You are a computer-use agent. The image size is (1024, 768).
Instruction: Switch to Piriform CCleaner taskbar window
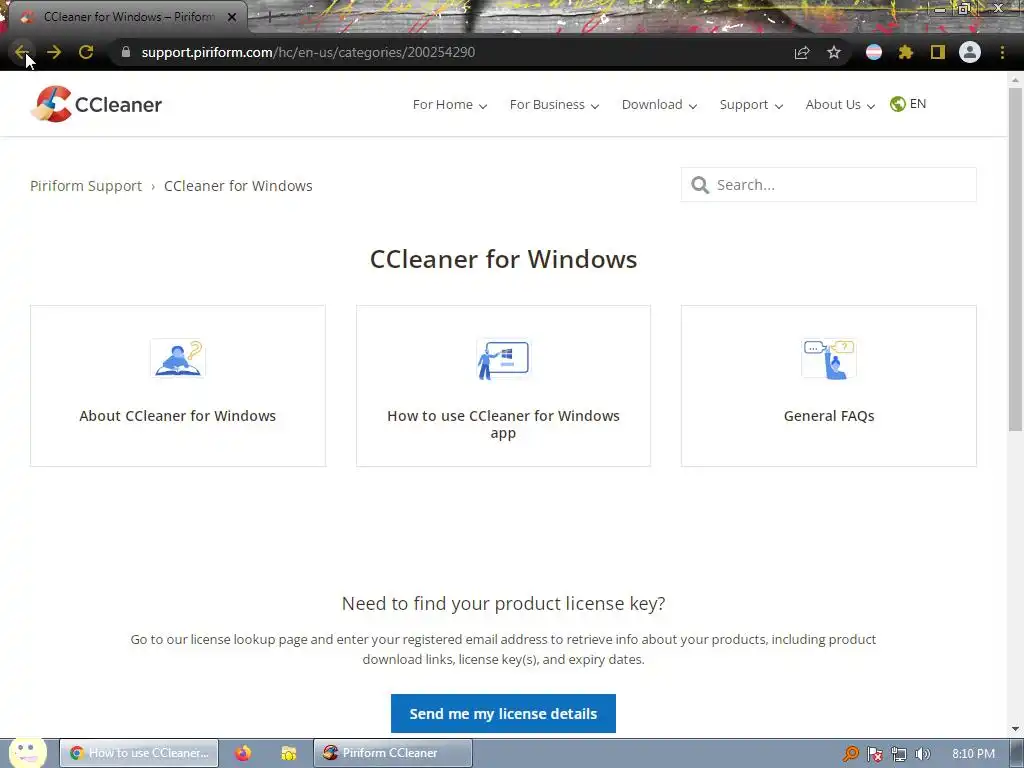[x=392, y=753]
